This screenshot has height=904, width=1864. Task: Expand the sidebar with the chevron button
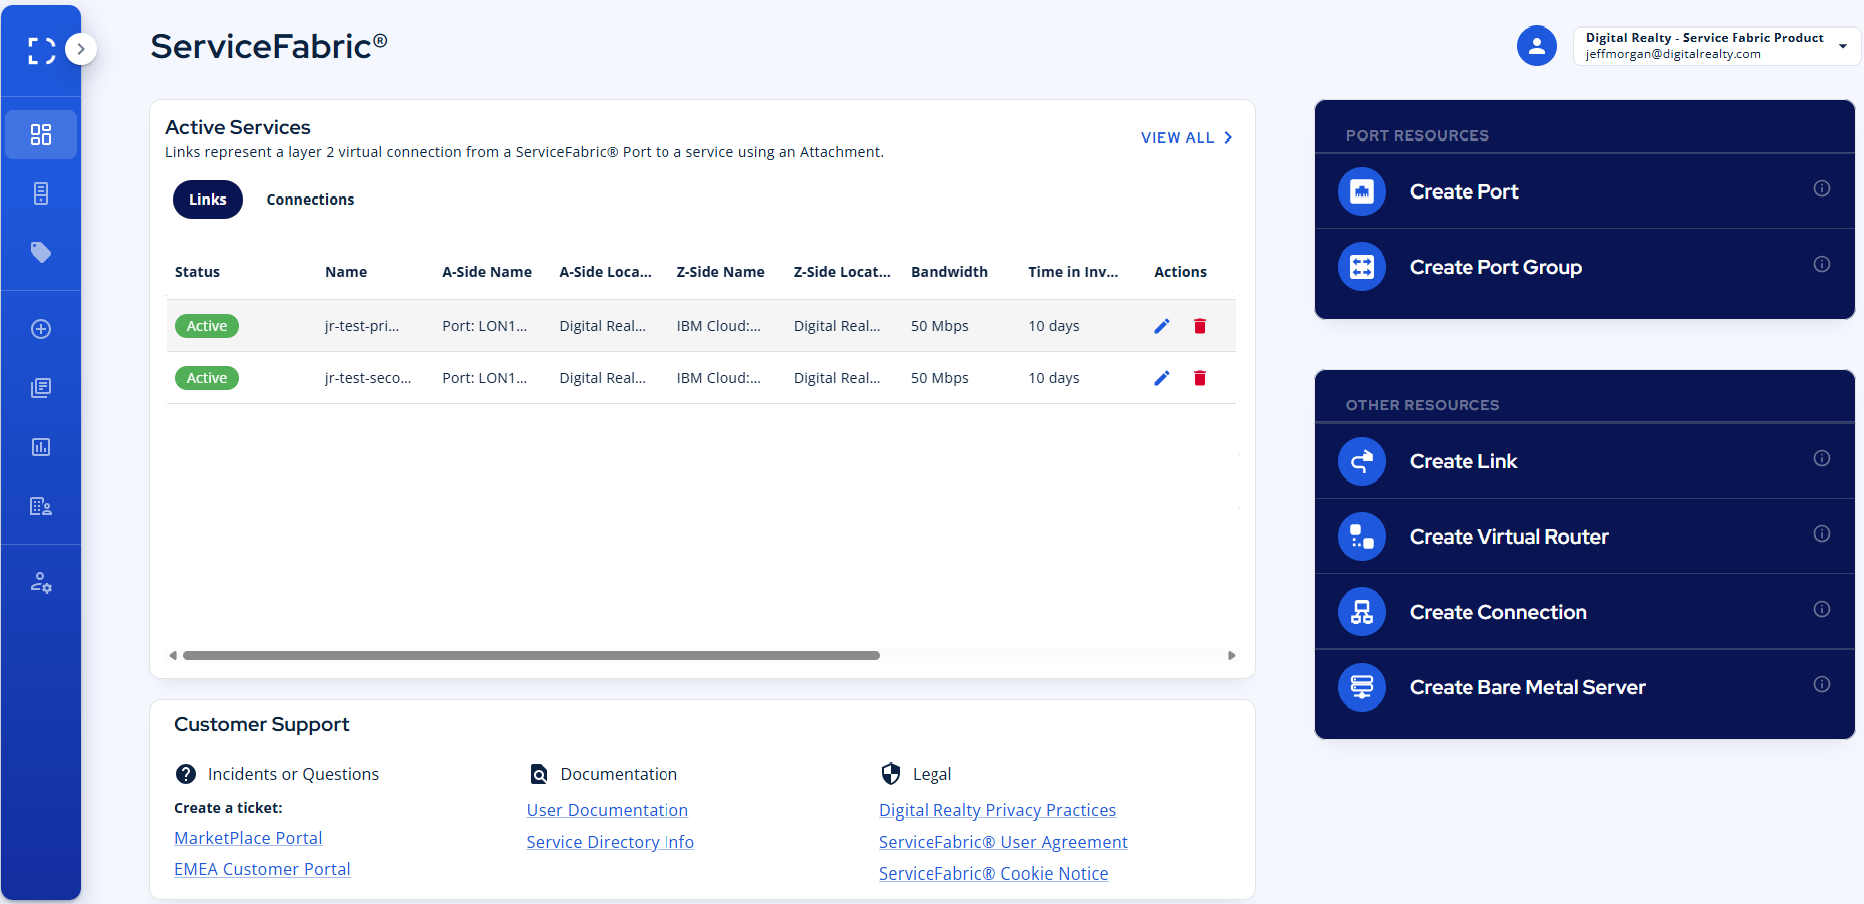pos(81,48)
